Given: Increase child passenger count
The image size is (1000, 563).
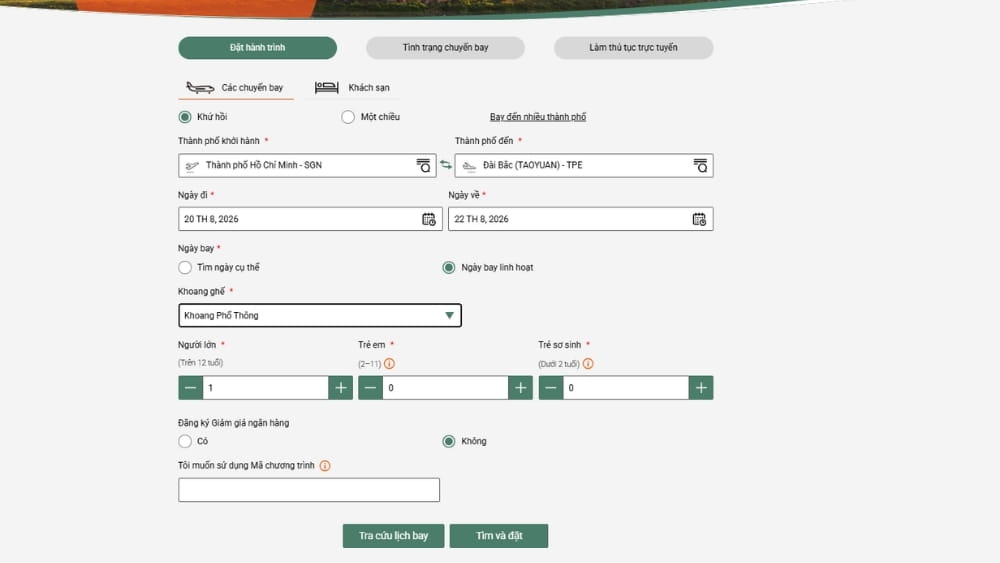Looking at the screenshot, I should [x=520, y=388].
